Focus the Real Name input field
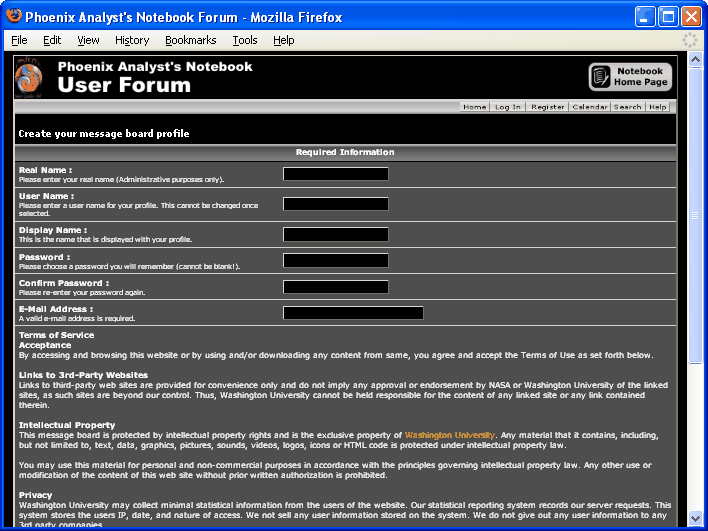The height and width of the screenshot is (531, 708). (x=335, y=174)
